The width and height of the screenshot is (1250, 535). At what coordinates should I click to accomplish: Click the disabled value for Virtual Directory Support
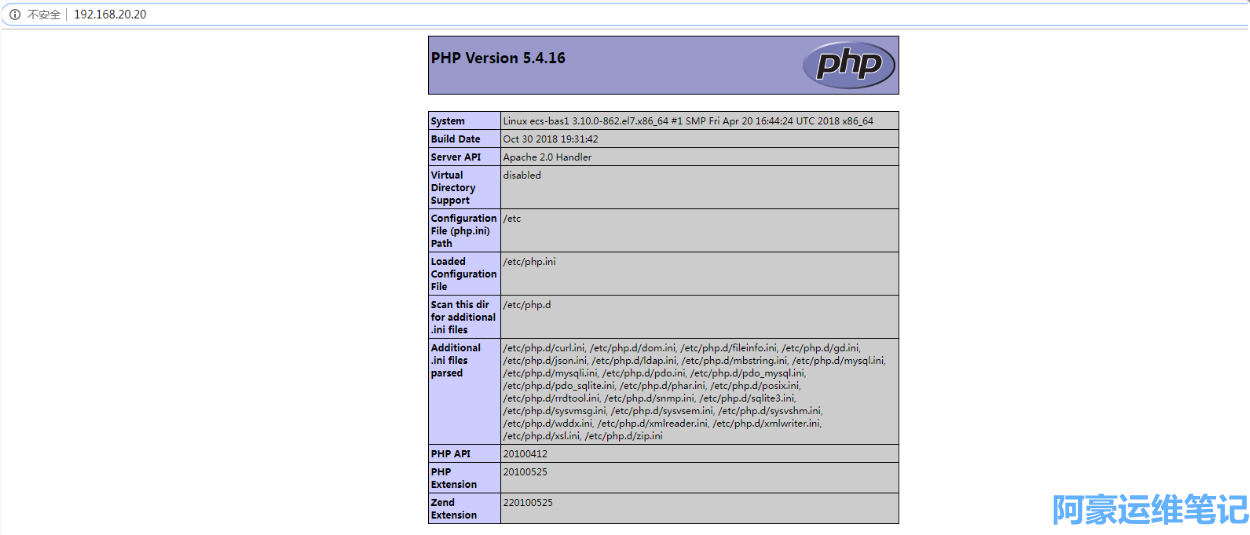point(522,175)
